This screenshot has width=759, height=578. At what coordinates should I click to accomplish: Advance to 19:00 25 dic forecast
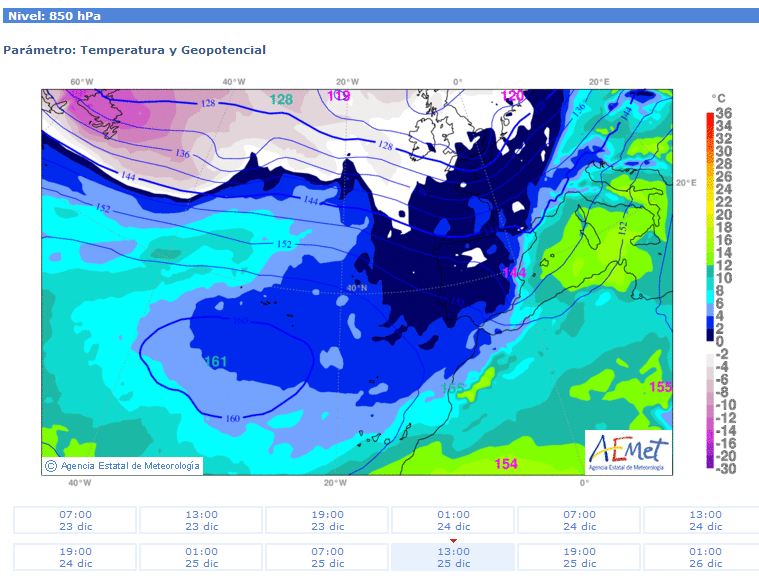click(x=579, y=557)
